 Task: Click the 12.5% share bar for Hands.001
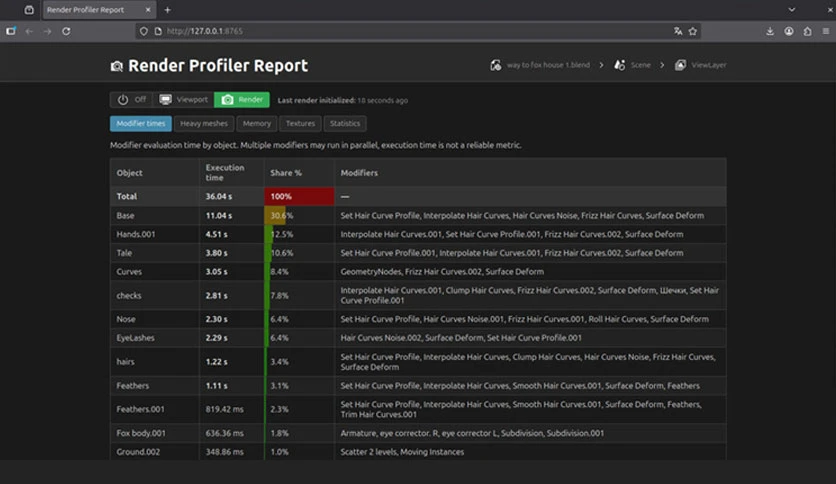pos(269,234)
